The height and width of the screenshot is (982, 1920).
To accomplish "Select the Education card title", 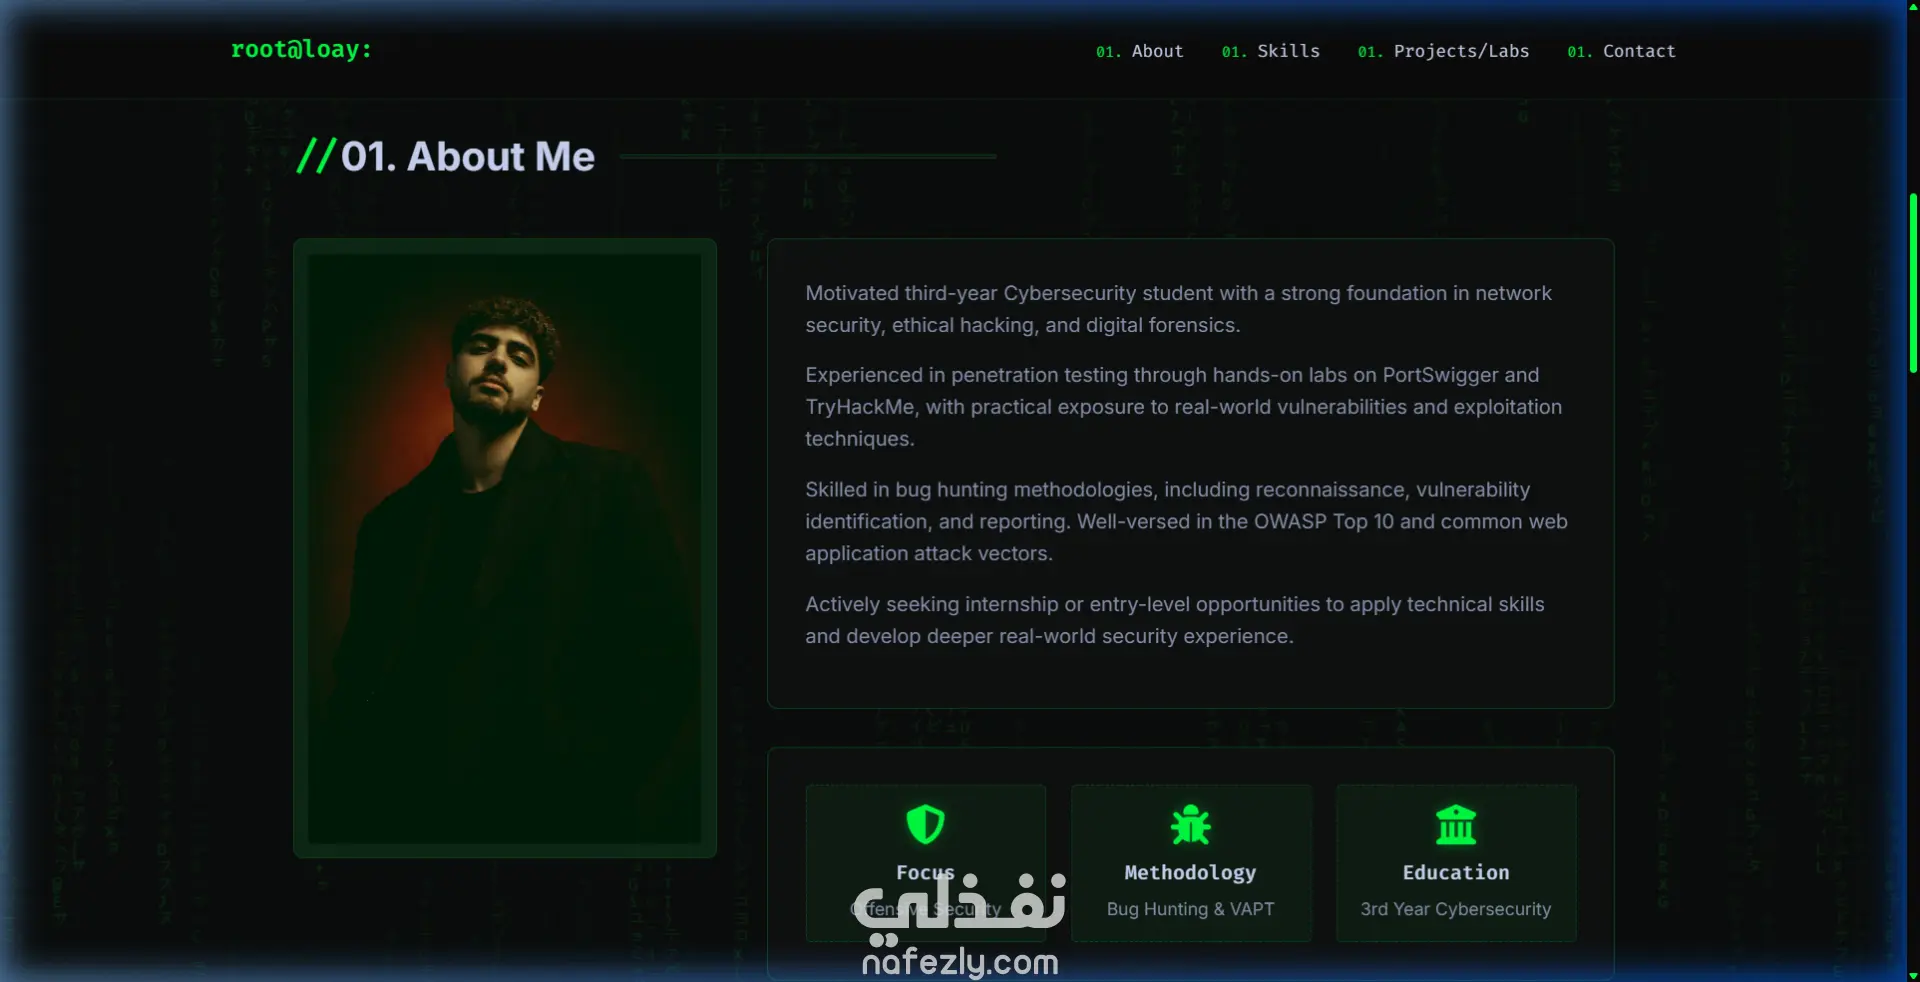I will click(1456, 872).
